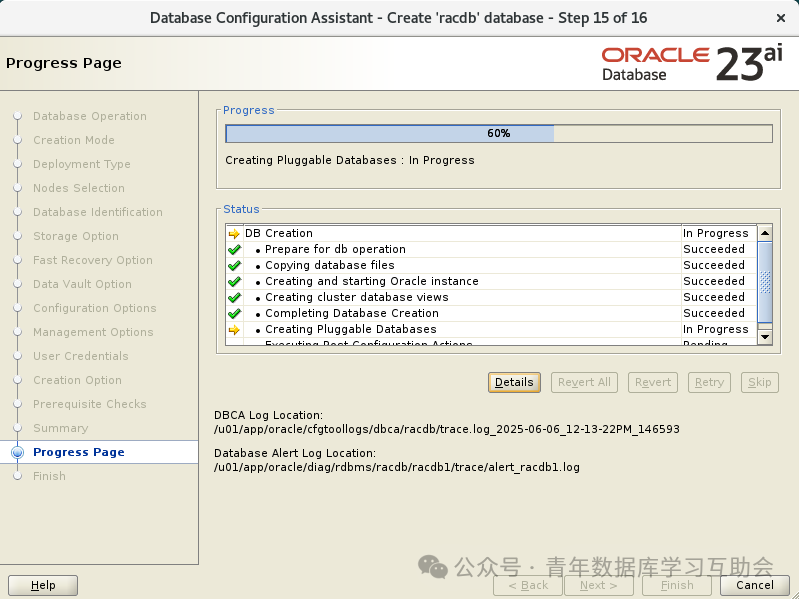Screen dimensions: 799x599
Task: Click the Oracle Database 23ai logo
Action: click(691, 63)
